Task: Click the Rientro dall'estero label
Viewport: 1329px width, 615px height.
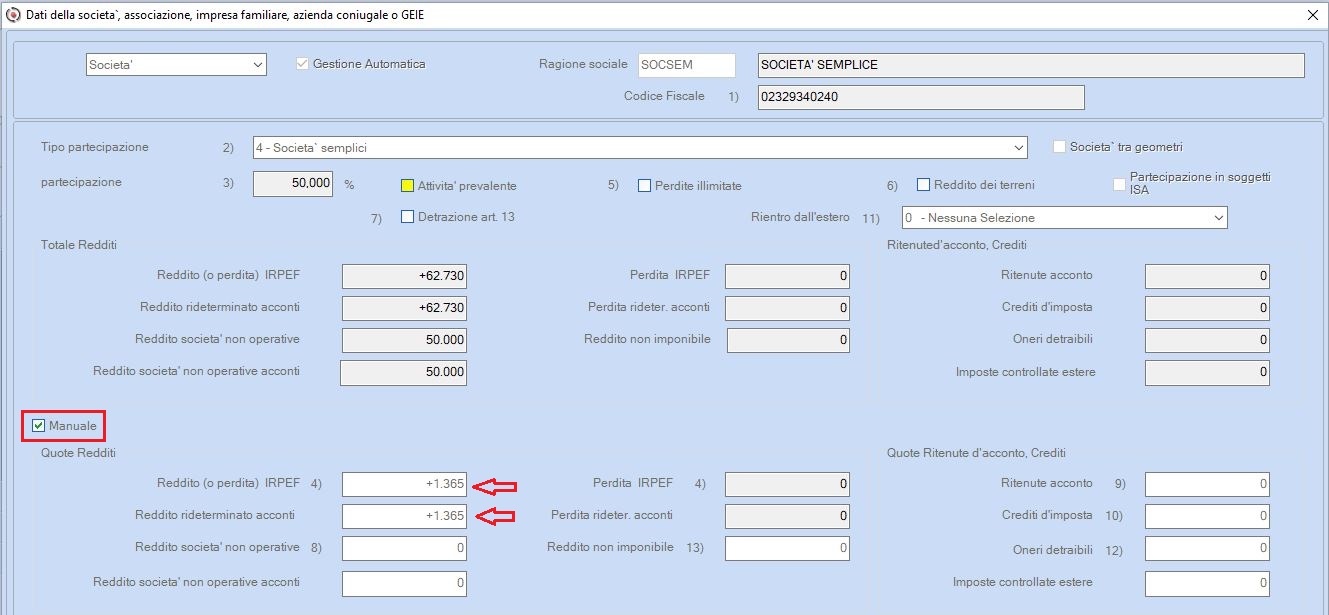Action: tap(800, 217)
